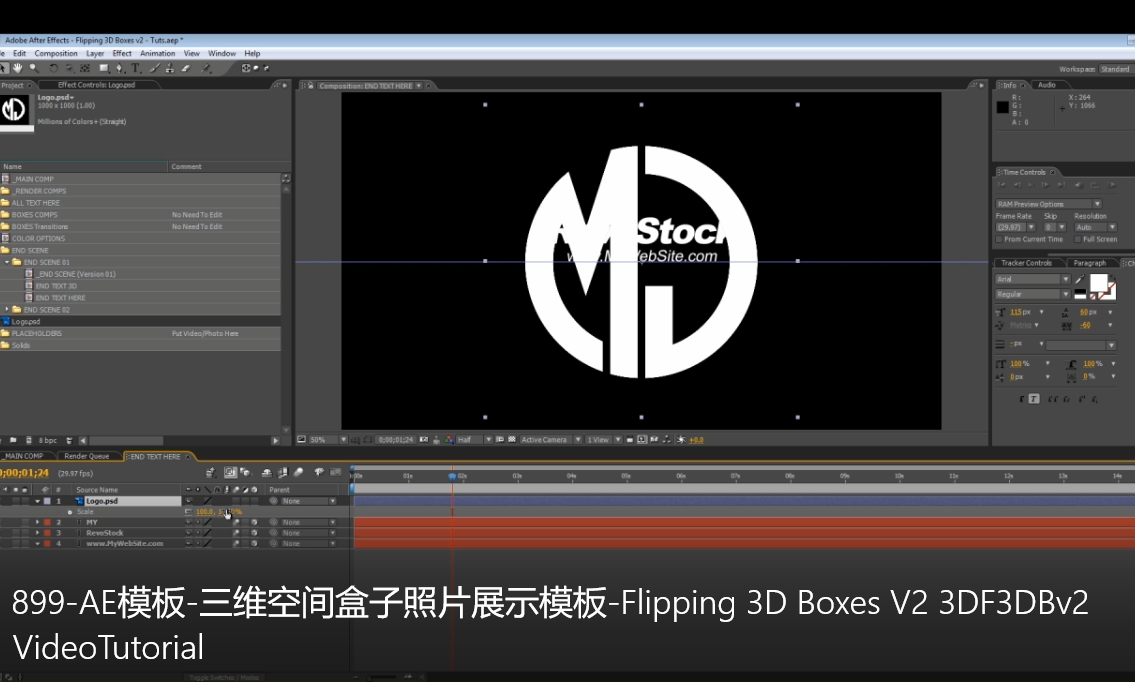Toggle Frame Blending for timeline layers

282,473
